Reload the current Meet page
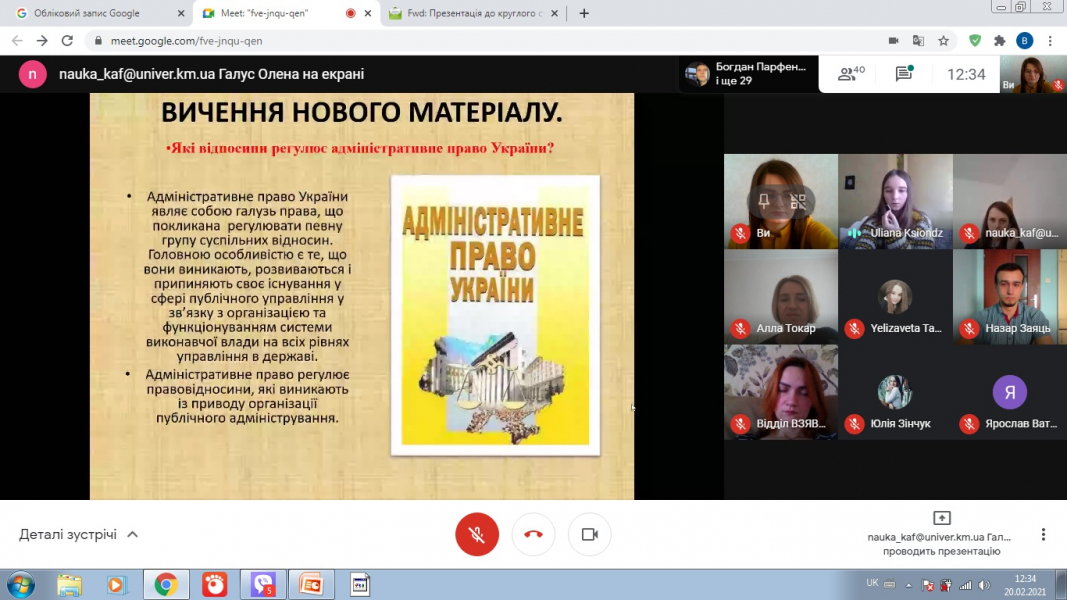 tap(67, 41)
